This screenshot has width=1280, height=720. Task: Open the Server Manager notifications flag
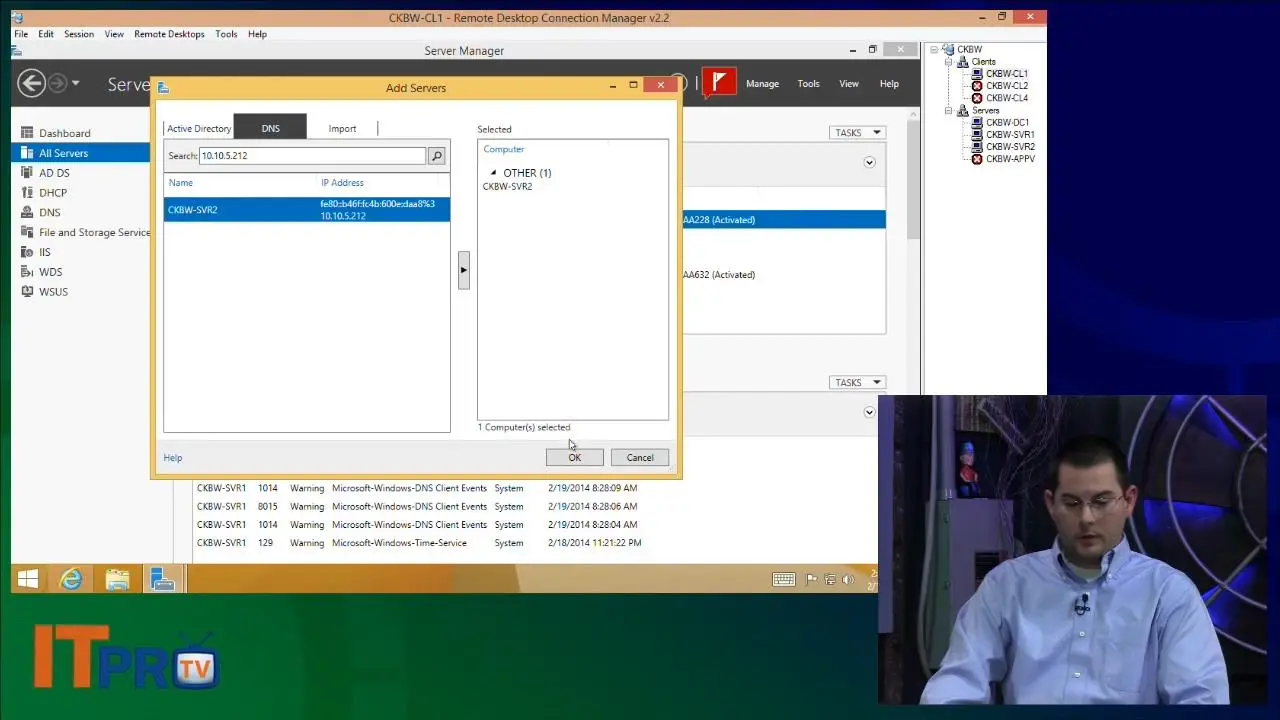coord(718,83)
